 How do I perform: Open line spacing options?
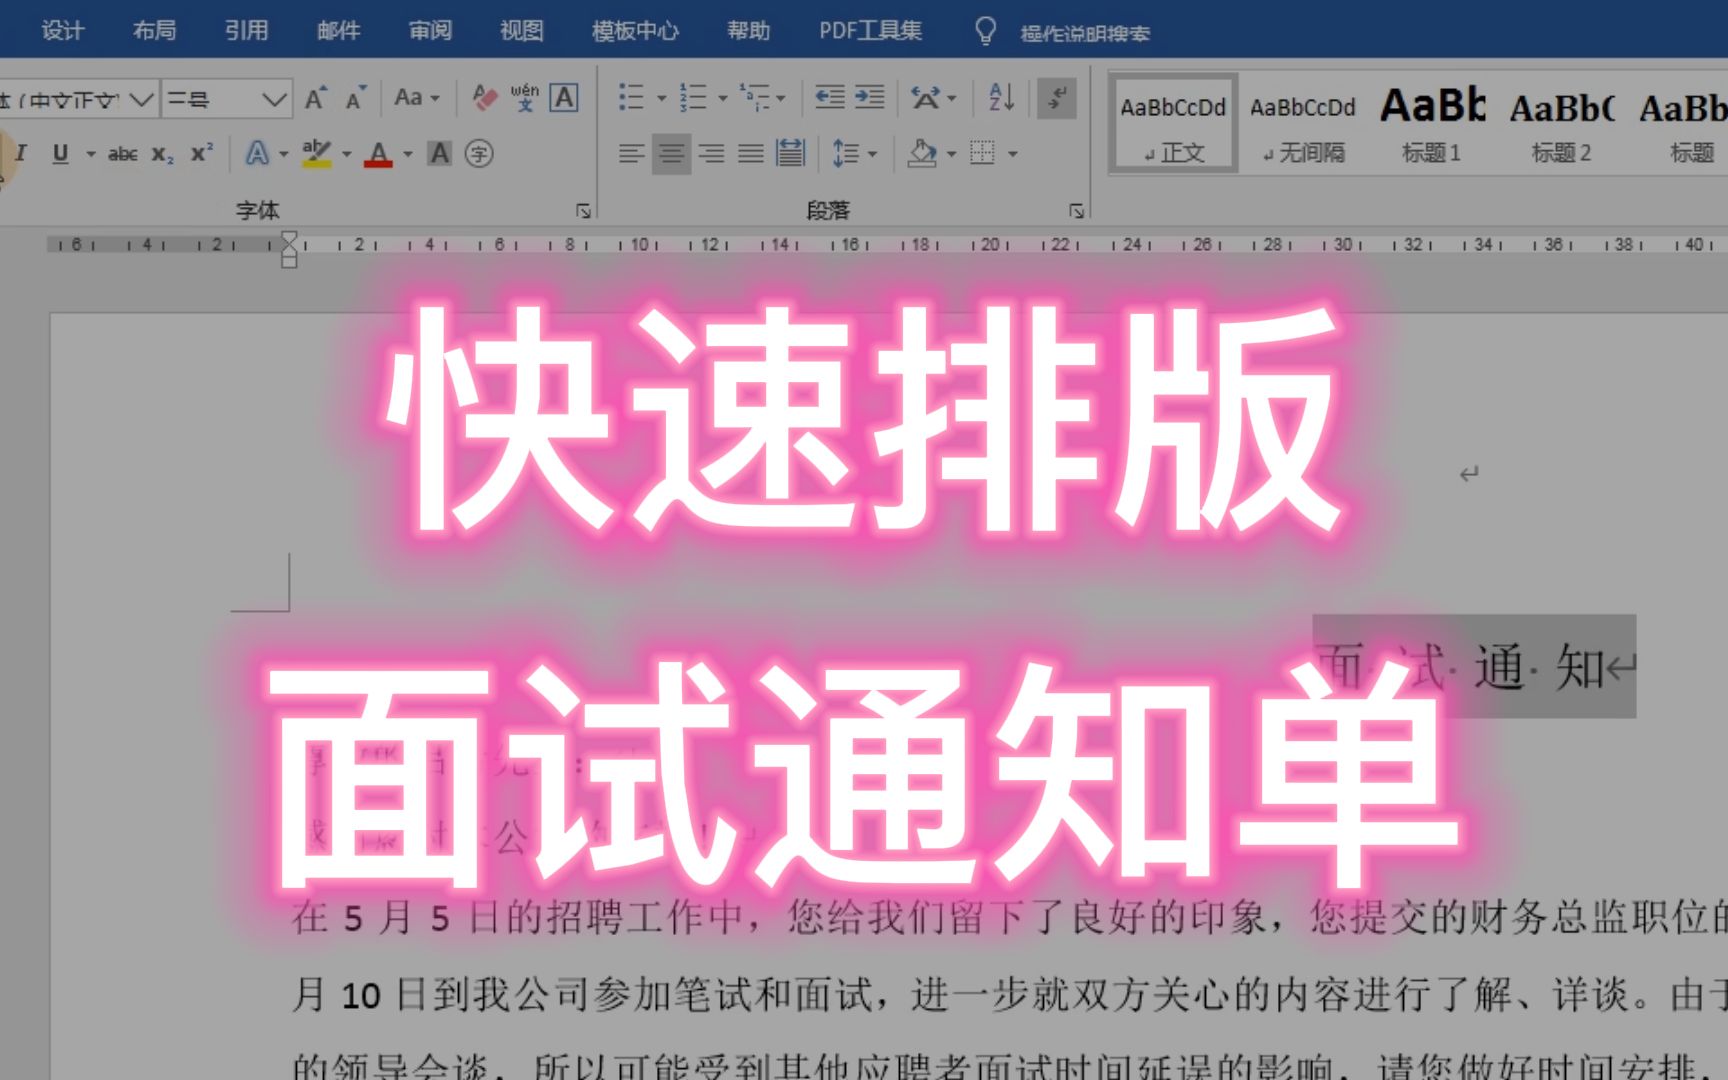click(846, 154)
